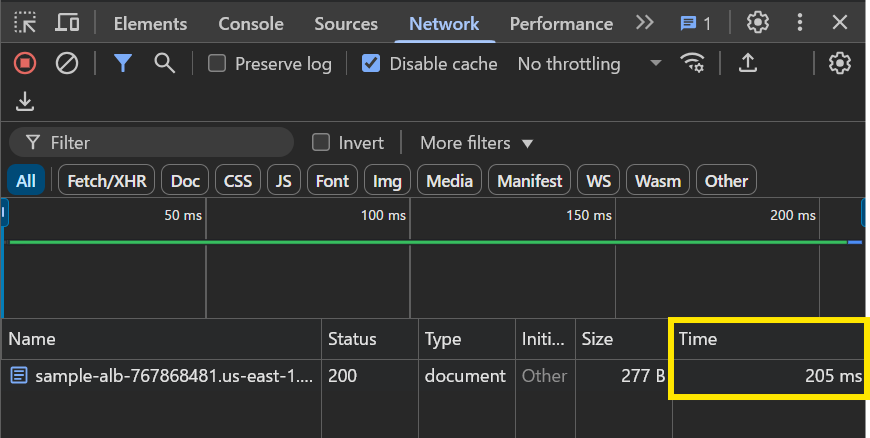The width and height of the screenshot is (870, 438).
Task: Activate the inspect element picker icon
Action: click(25, 23)
